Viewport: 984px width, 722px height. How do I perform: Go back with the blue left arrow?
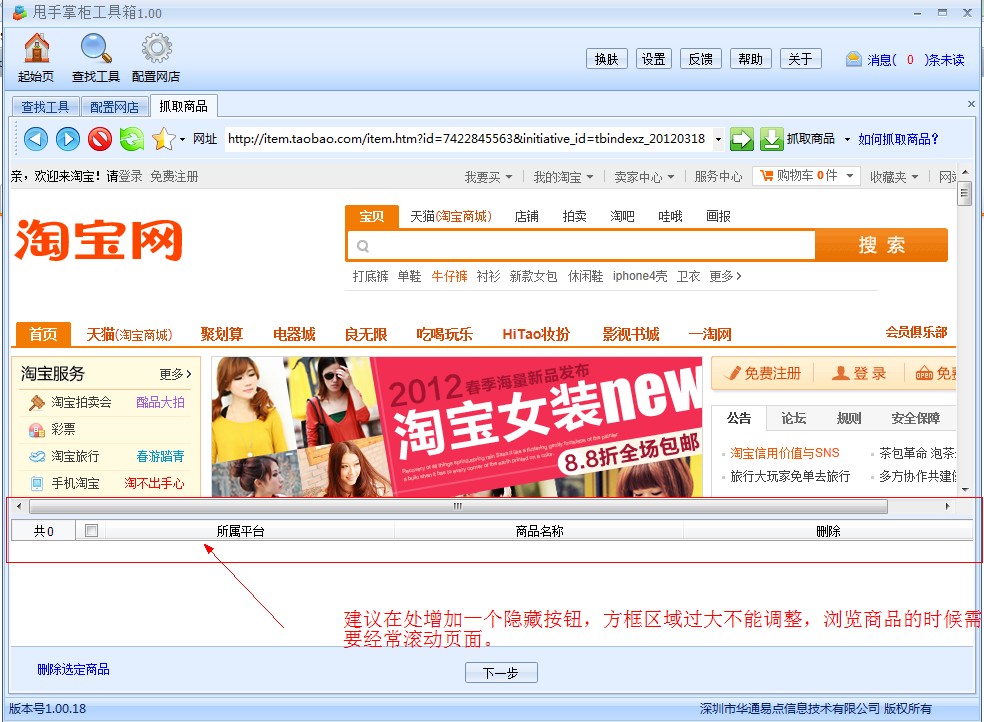tap(36, 139)
